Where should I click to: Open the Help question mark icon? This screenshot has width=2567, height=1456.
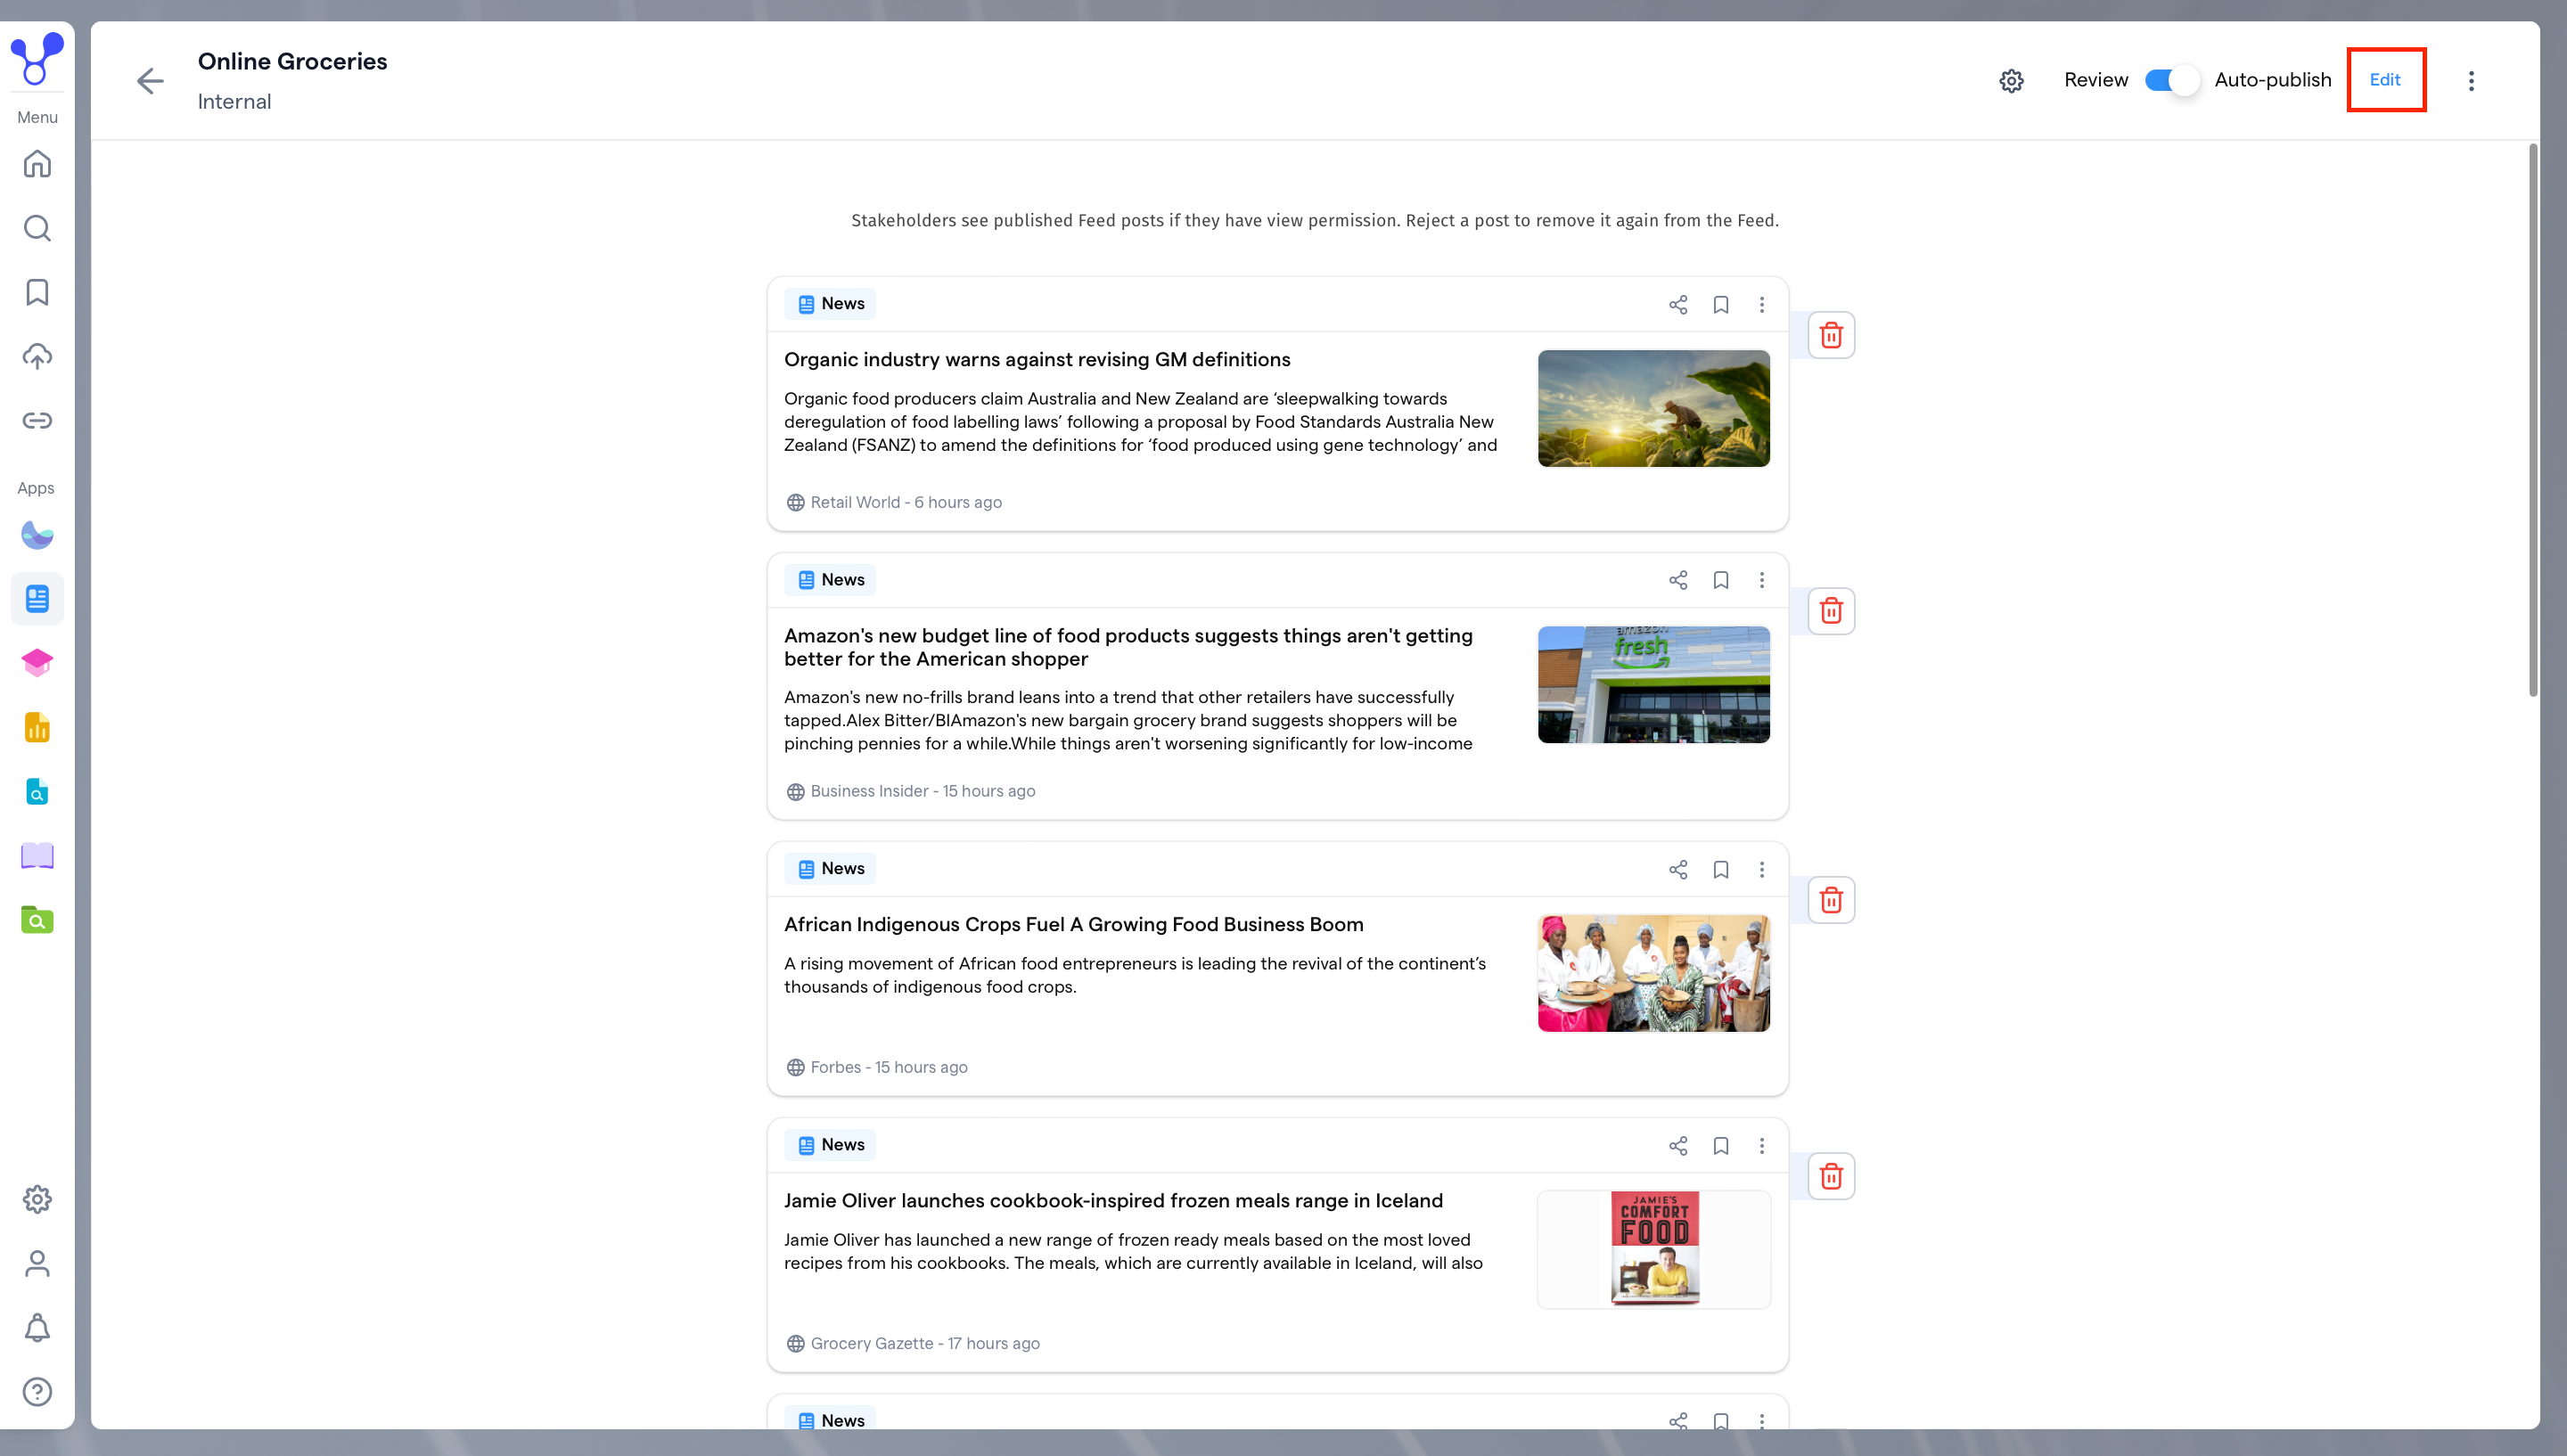(x=37, y=1391)
